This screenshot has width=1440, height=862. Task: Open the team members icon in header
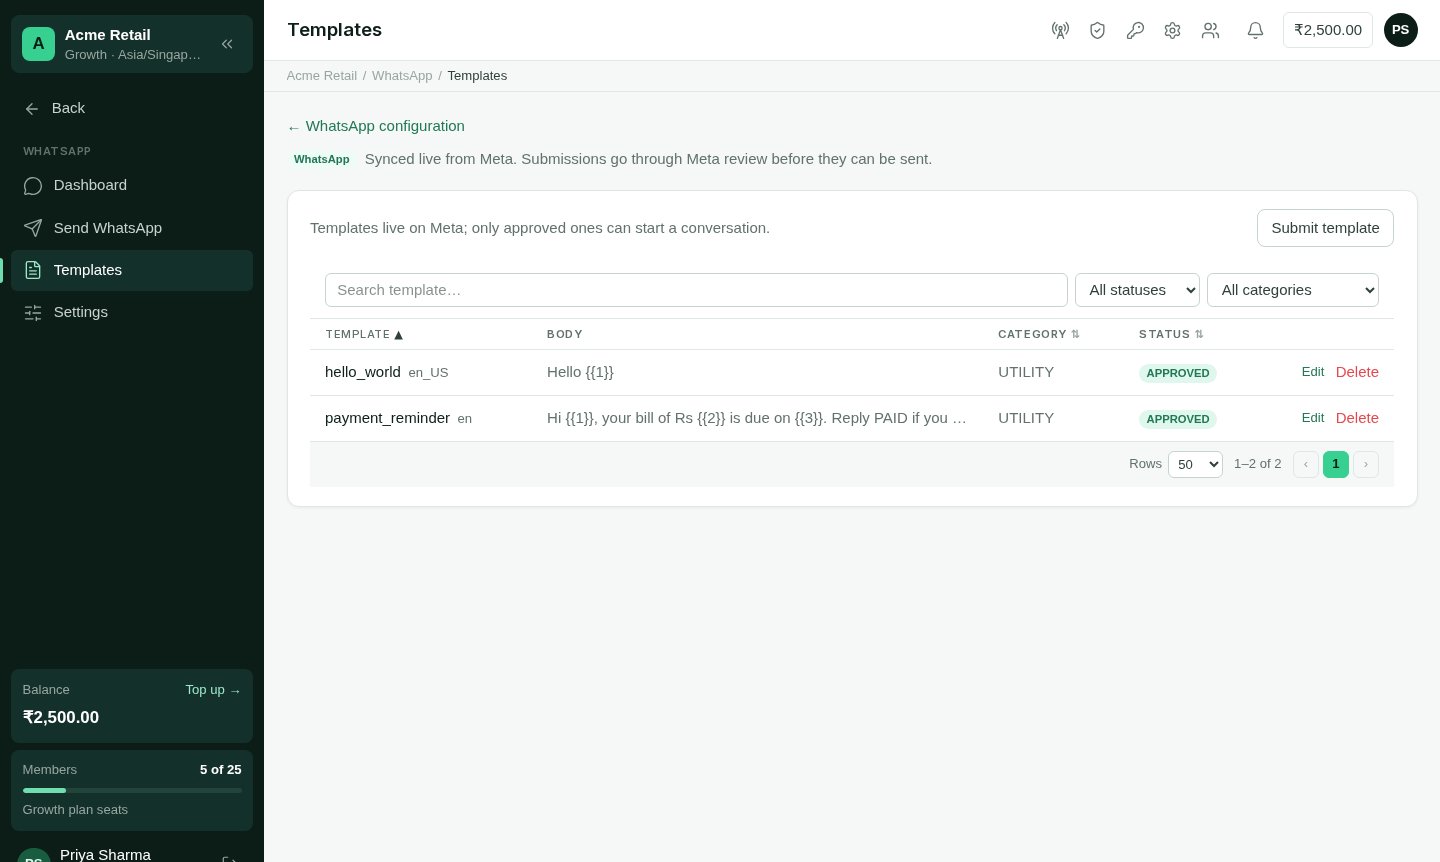click(1210, 30)
